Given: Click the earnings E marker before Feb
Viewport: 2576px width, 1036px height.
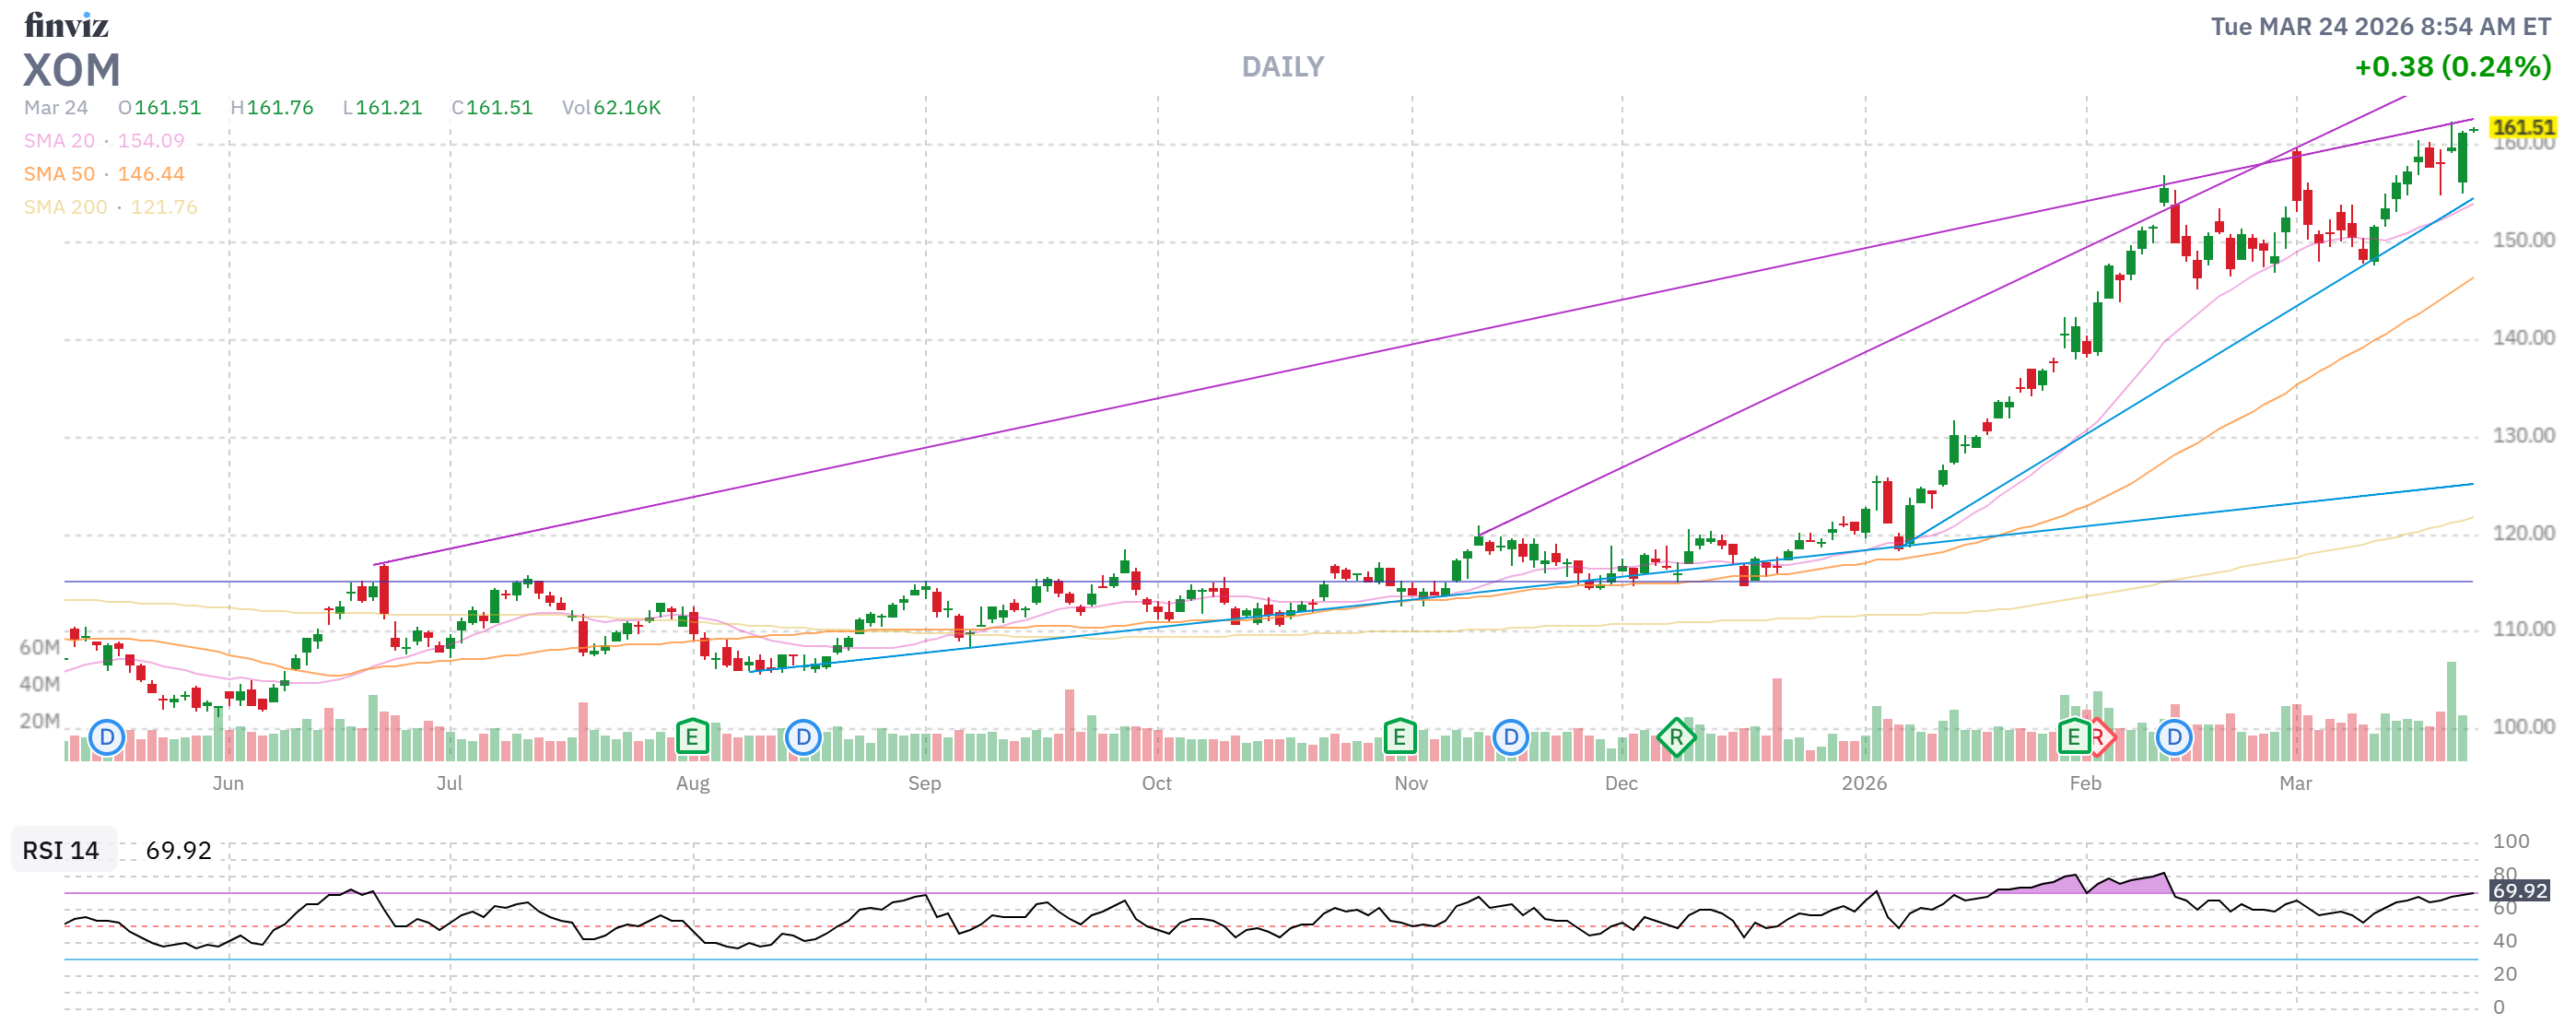Looking at the screenshot, I should 2073,739.
